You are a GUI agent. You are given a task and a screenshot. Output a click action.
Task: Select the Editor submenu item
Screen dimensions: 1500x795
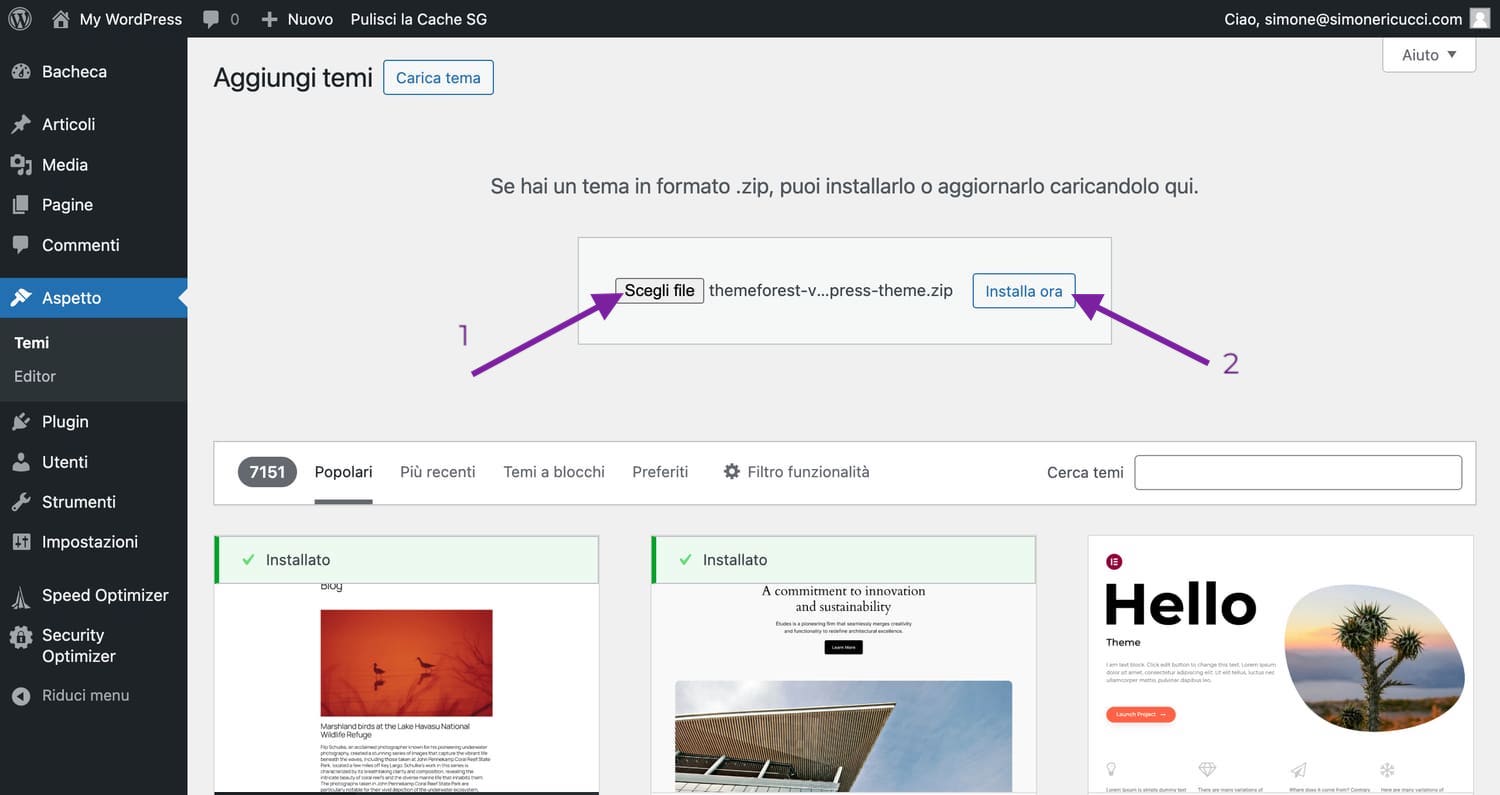pos(35,376)
